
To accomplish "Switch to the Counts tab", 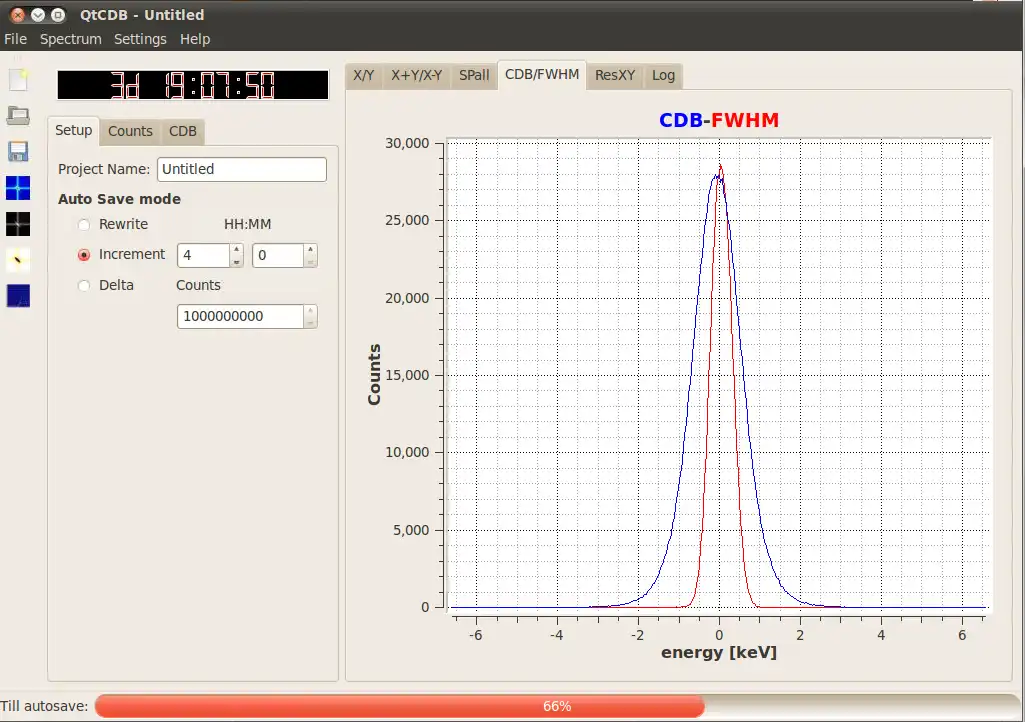I will pyautogui.click(x=130, y=131).
